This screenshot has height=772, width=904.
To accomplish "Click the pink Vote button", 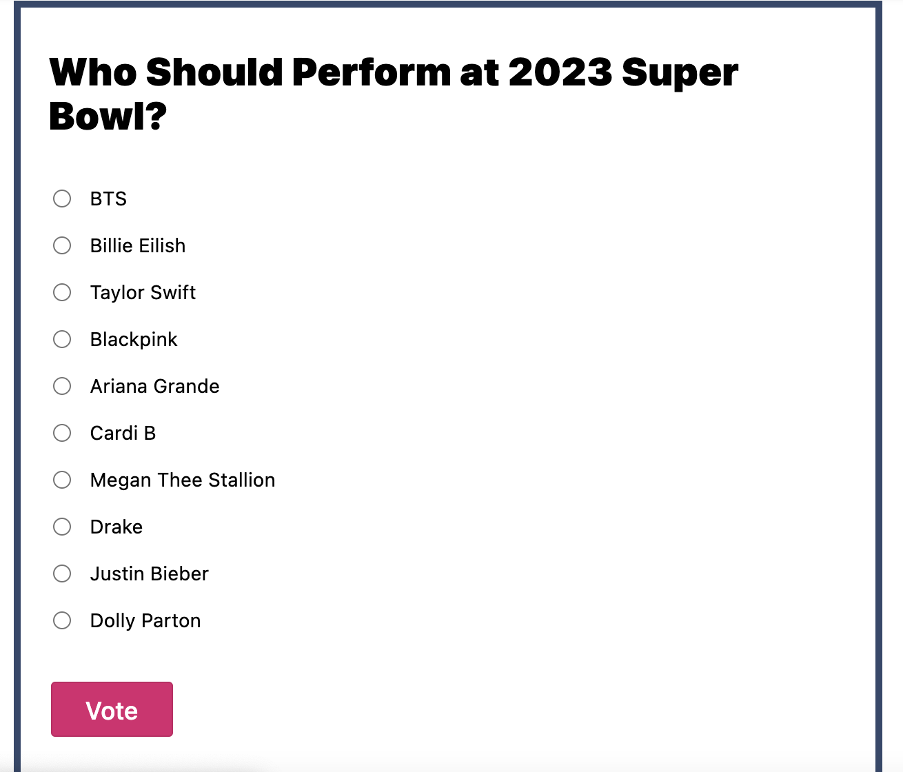I will pos(112,710).
